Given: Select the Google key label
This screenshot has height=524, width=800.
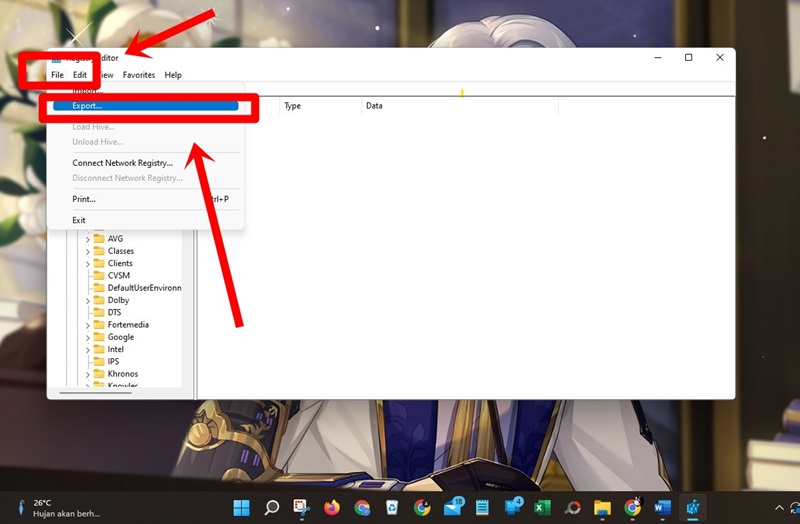Looking at the screenshot, I should tap(121, 337).
